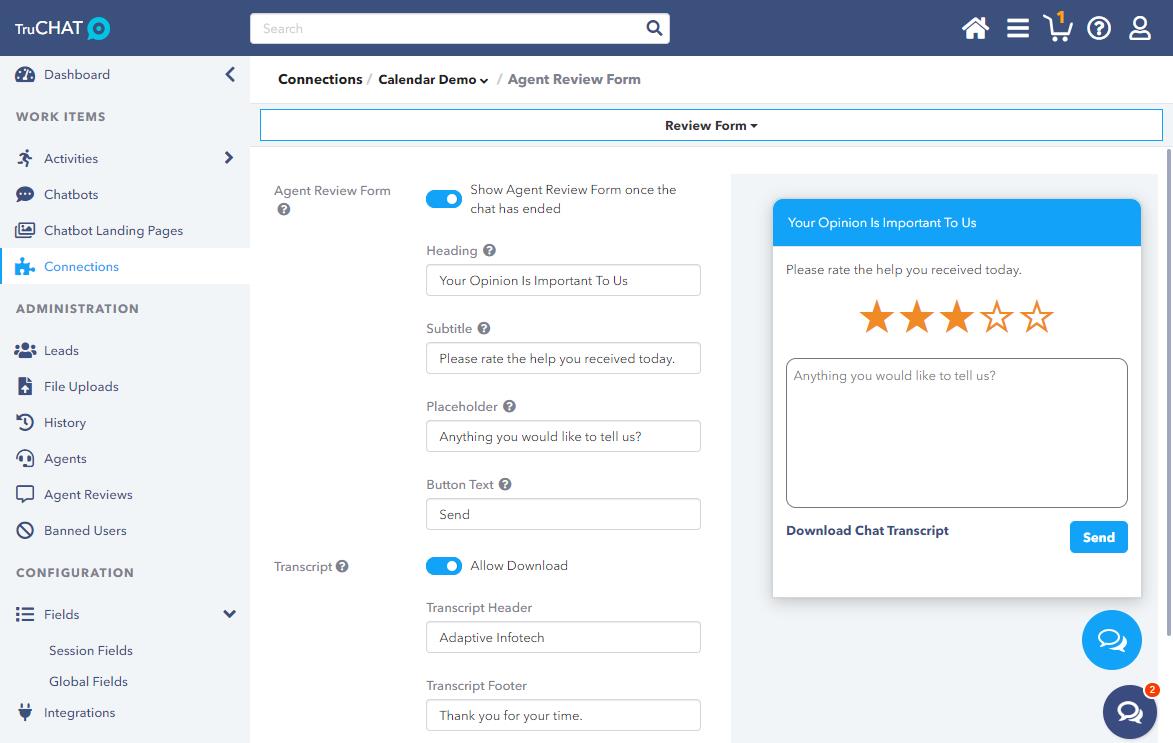Click the Chatbot Landing Pages image icon
Screen dimensions: 1173x743
(25, 230)
